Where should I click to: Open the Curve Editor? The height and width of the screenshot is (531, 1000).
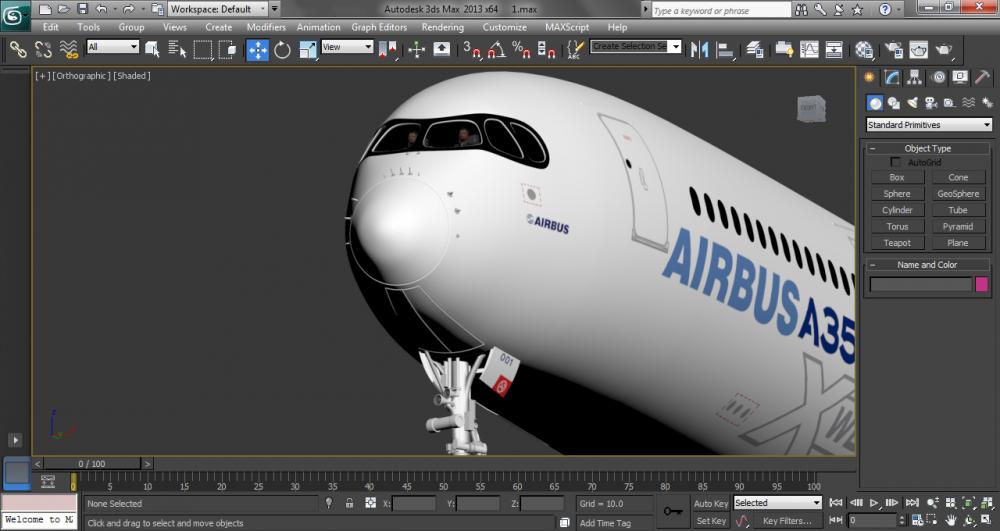click(809, 49)
